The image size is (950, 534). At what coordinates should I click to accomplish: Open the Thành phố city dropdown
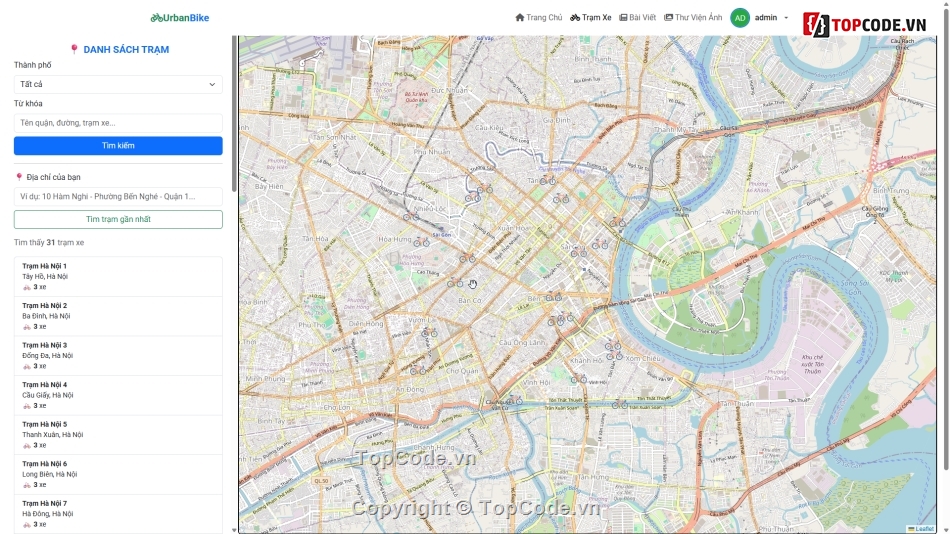coord(118,85)
